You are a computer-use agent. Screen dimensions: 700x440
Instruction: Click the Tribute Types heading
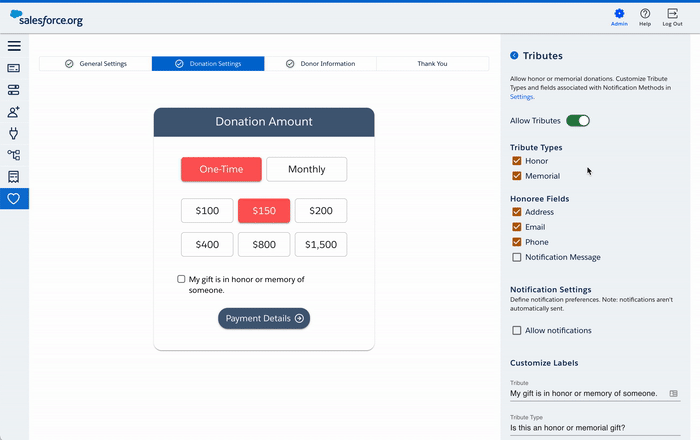click(536, 148)
